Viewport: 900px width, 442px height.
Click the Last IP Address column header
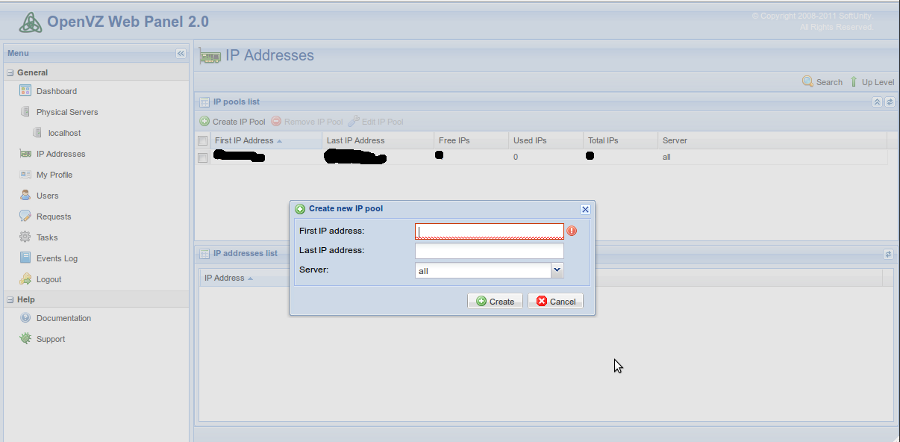coord(378,140)
